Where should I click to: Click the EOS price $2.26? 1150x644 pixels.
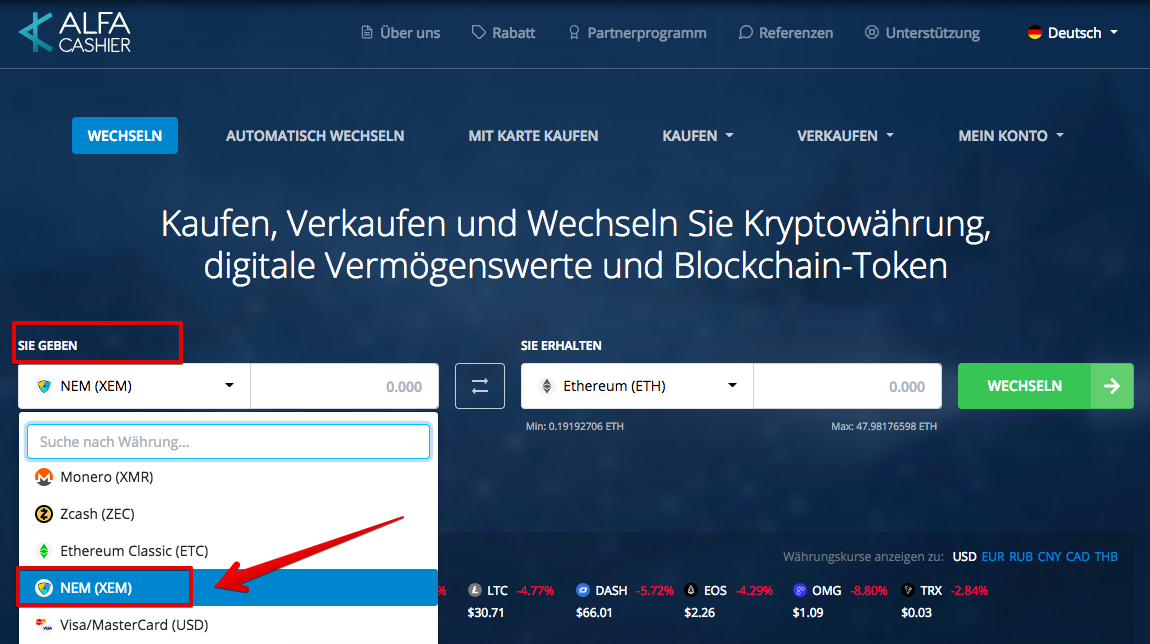[699, 612]
